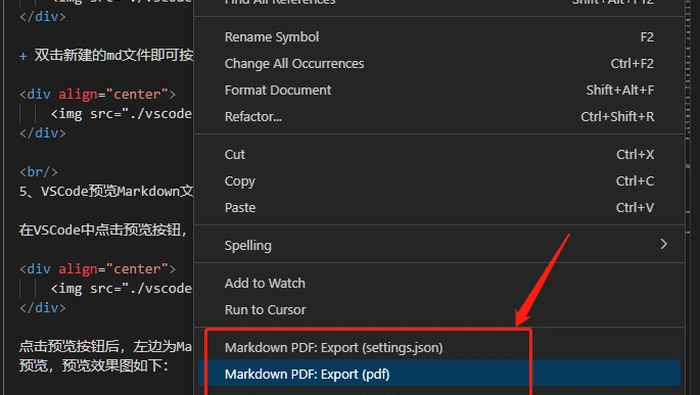Choose Rename Symbol from context menu
This screenshot has width=700, height=395.
pyautogui.click(x=439, y=37)
